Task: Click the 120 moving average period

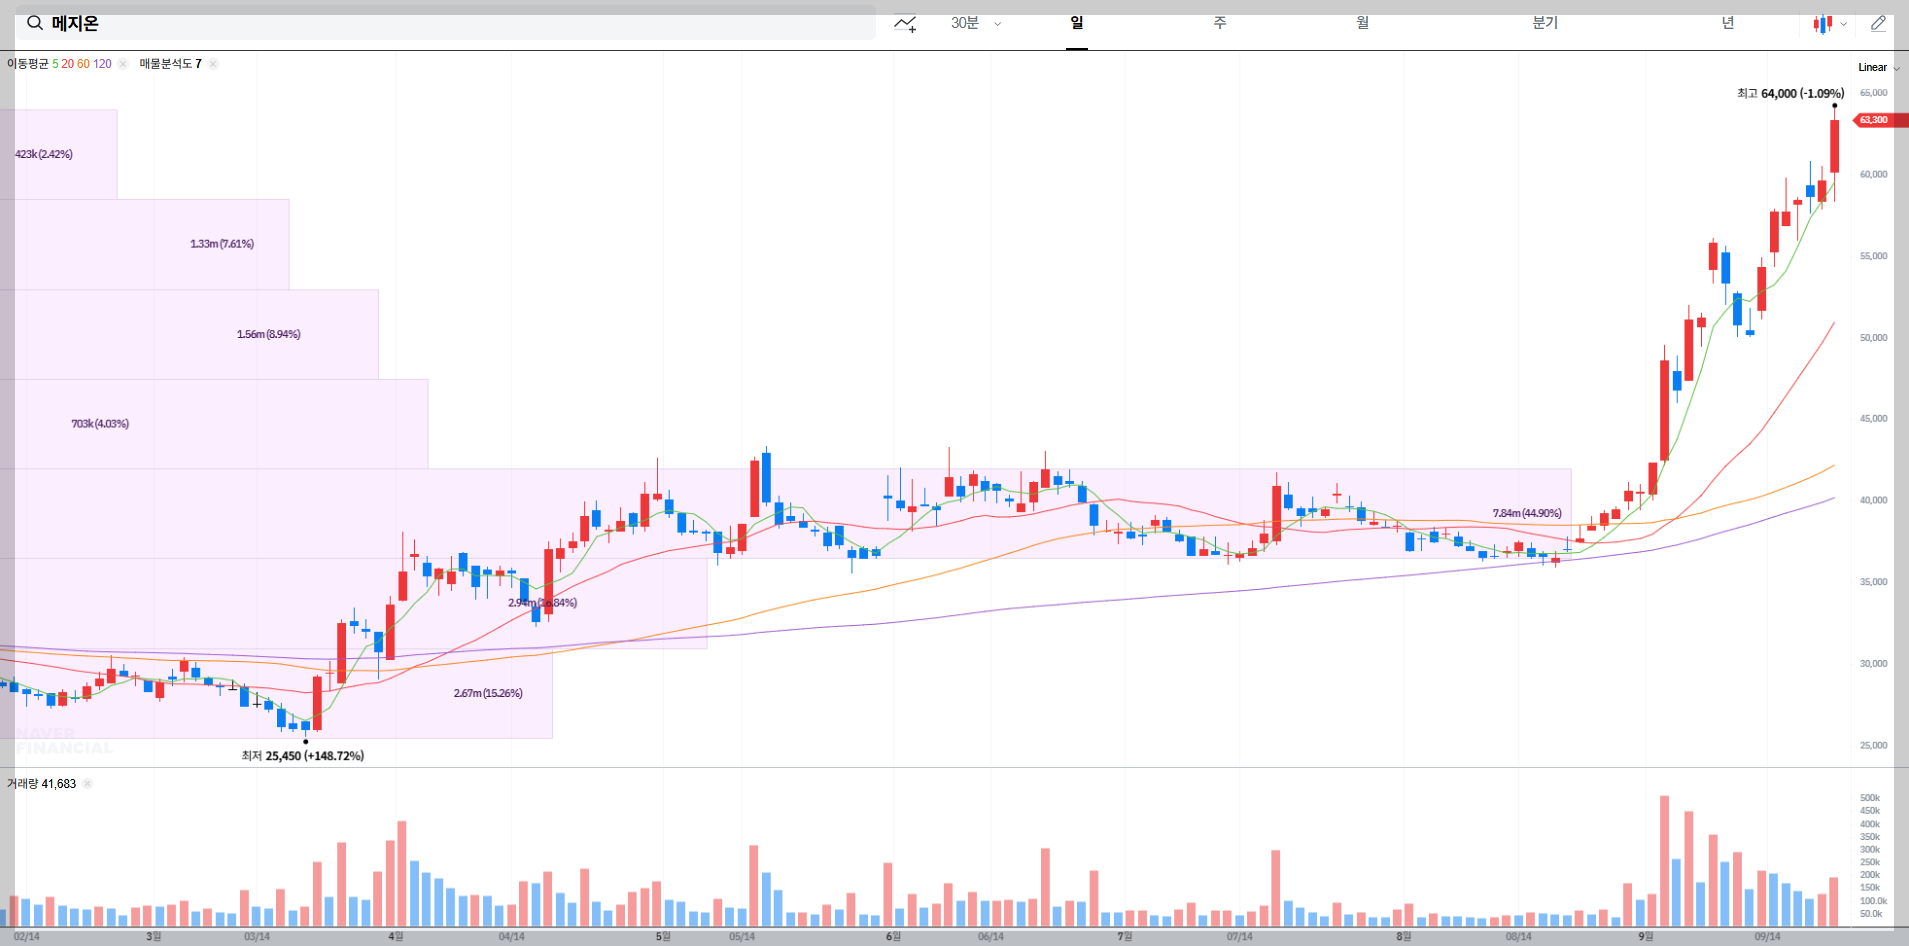Action: pyautogui.click(x=103, y=64)
